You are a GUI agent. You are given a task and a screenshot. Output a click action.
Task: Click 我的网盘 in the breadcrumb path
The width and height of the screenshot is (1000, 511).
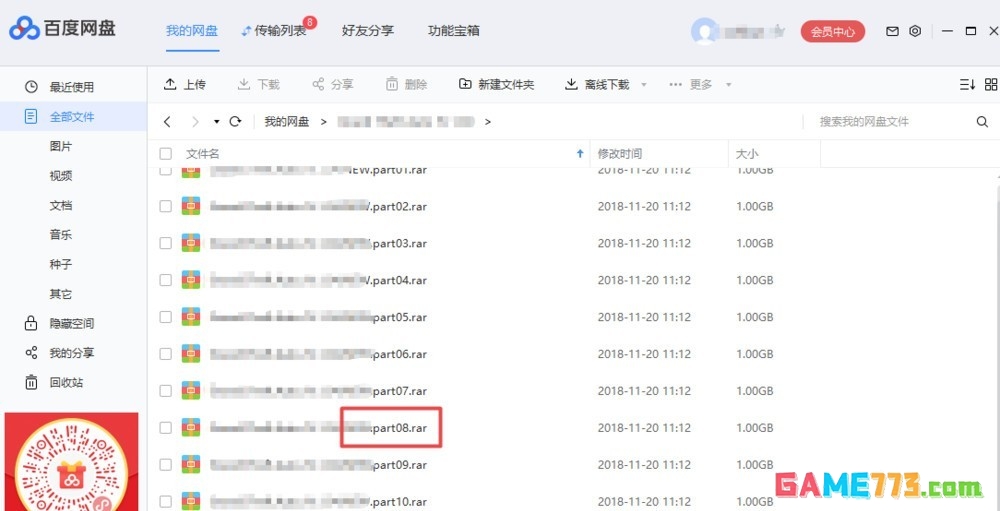[x=287, y=121]
